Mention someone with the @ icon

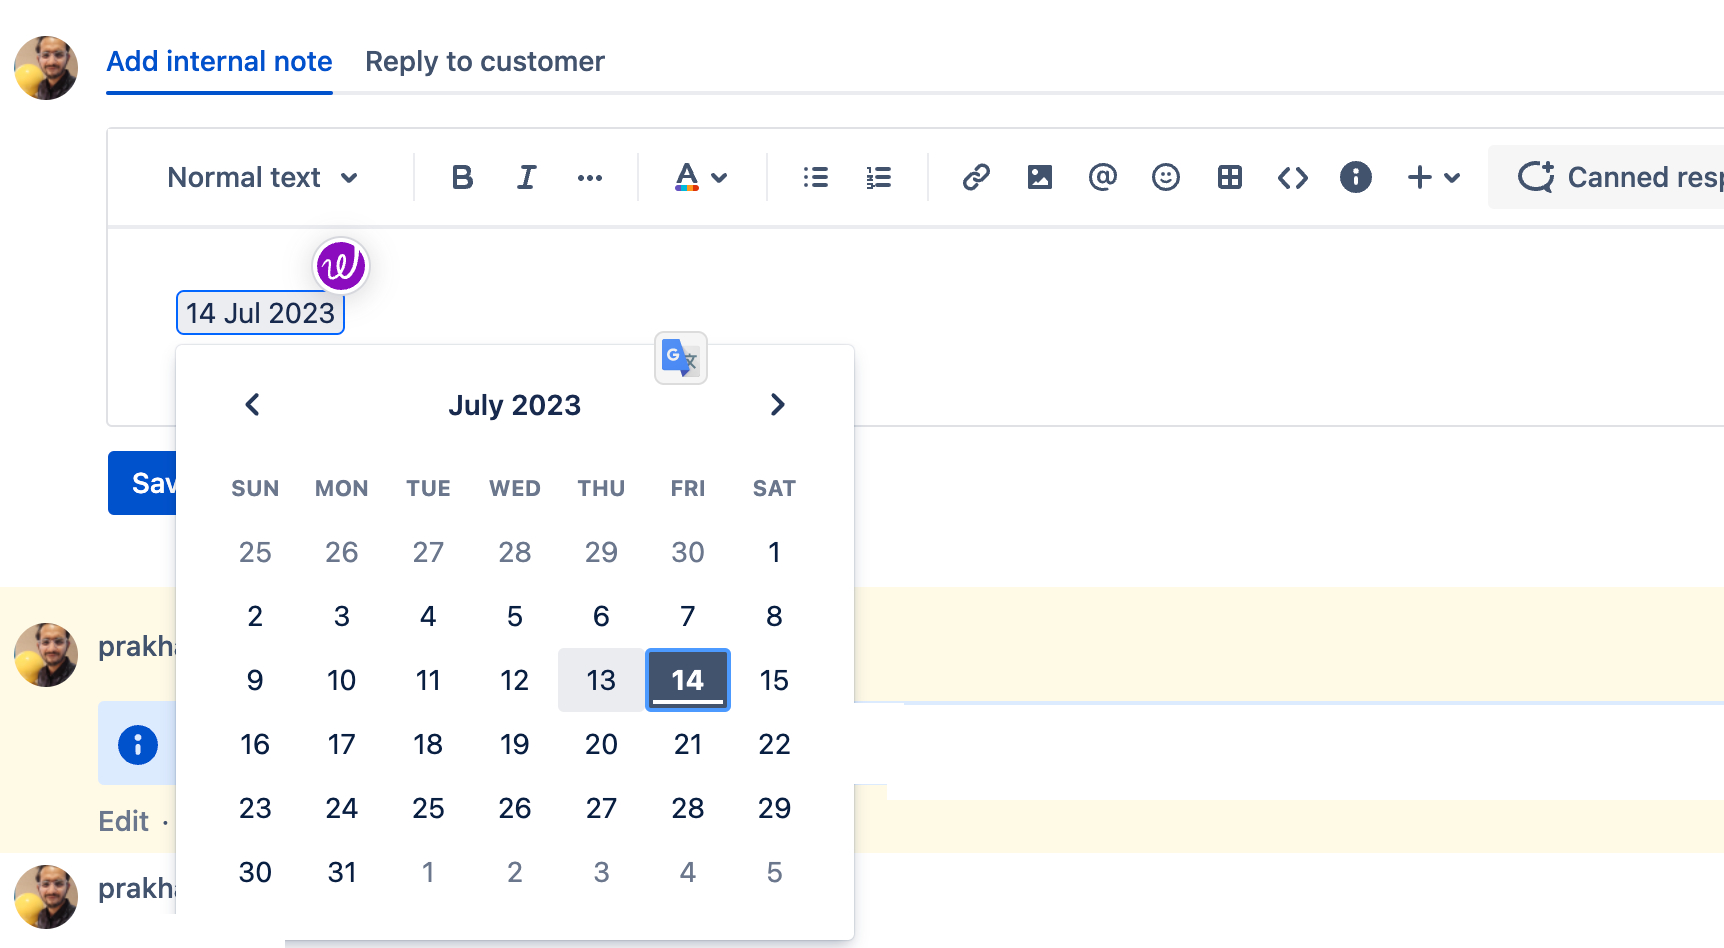1102,178
